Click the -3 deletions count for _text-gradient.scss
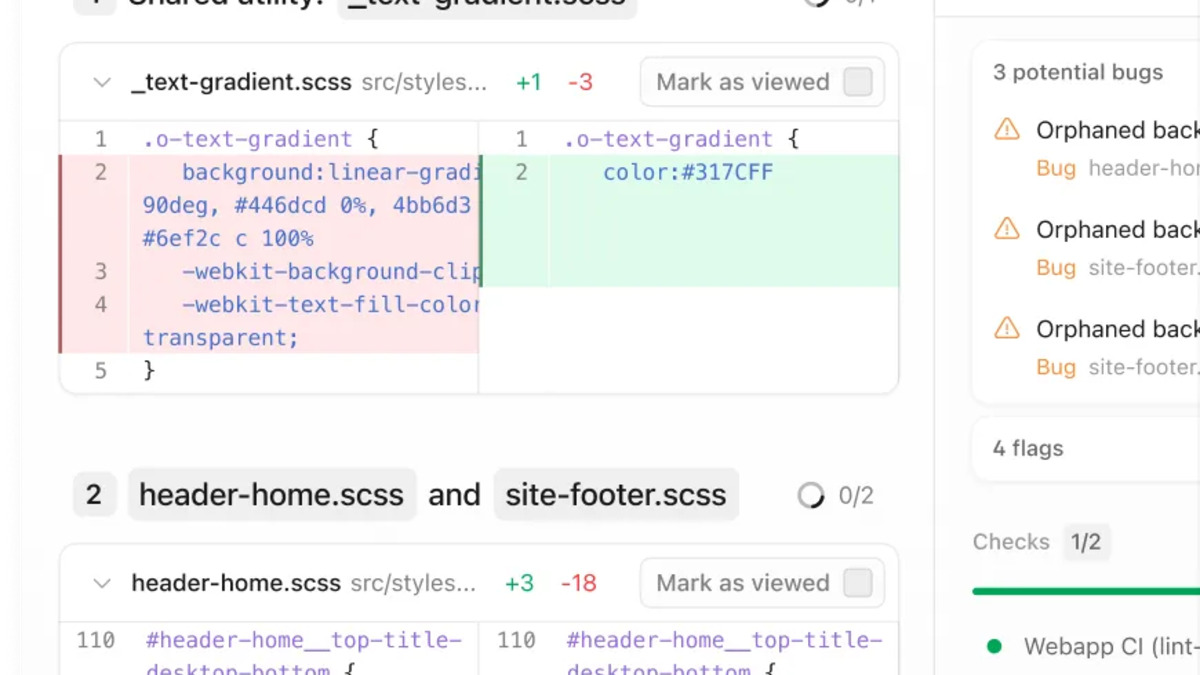Image resolution: width=1200 pixels, height=675 pixels. point(580,83)
